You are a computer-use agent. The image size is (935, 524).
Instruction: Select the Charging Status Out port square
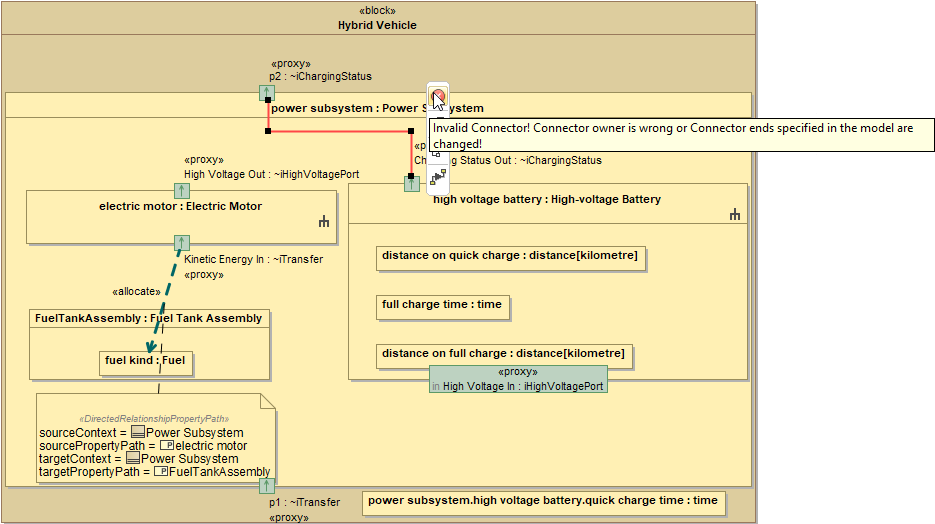(411, 183)
